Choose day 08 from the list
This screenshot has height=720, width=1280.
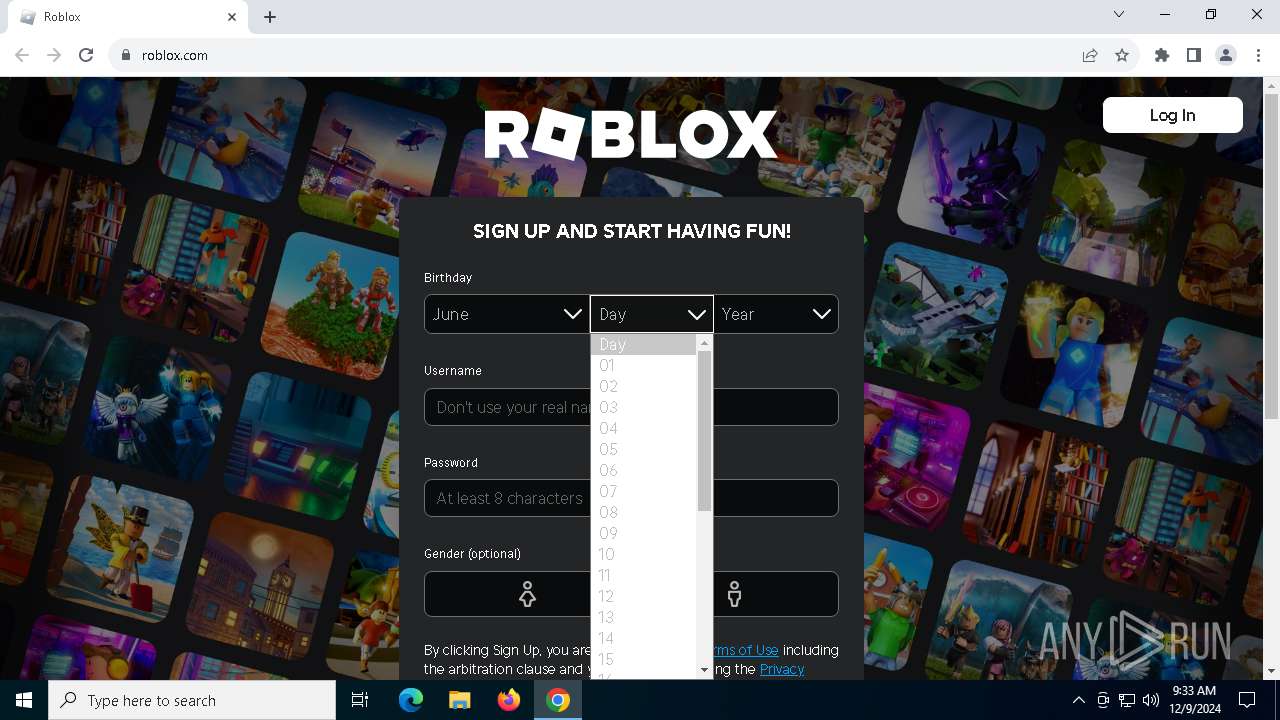pos(643,512)
